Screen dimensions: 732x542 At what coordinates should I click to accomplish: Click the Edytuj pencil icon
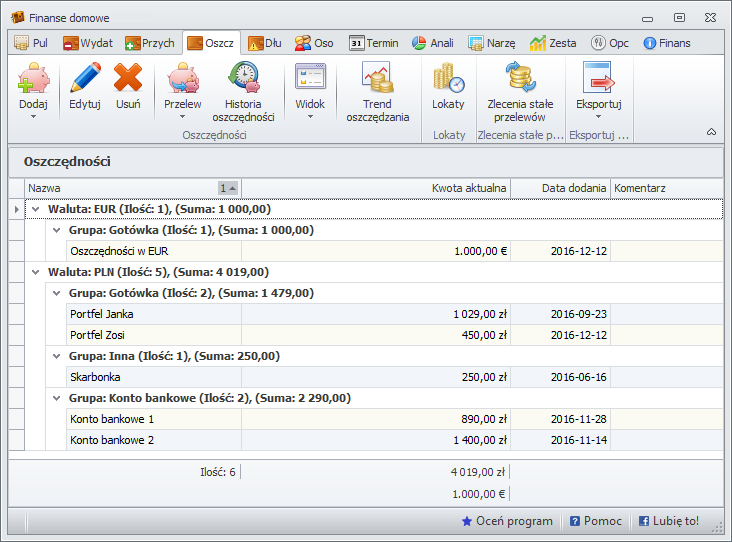point(85,79)
